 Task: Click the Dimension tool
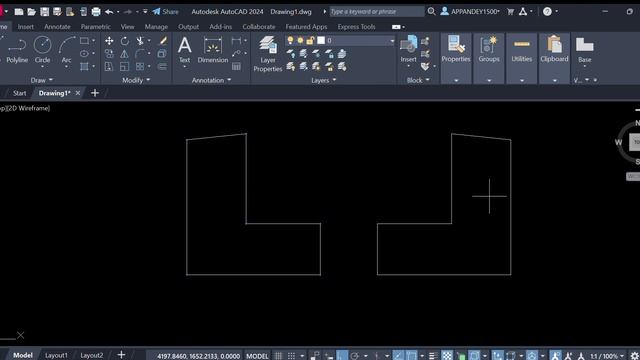pos(213,50)
